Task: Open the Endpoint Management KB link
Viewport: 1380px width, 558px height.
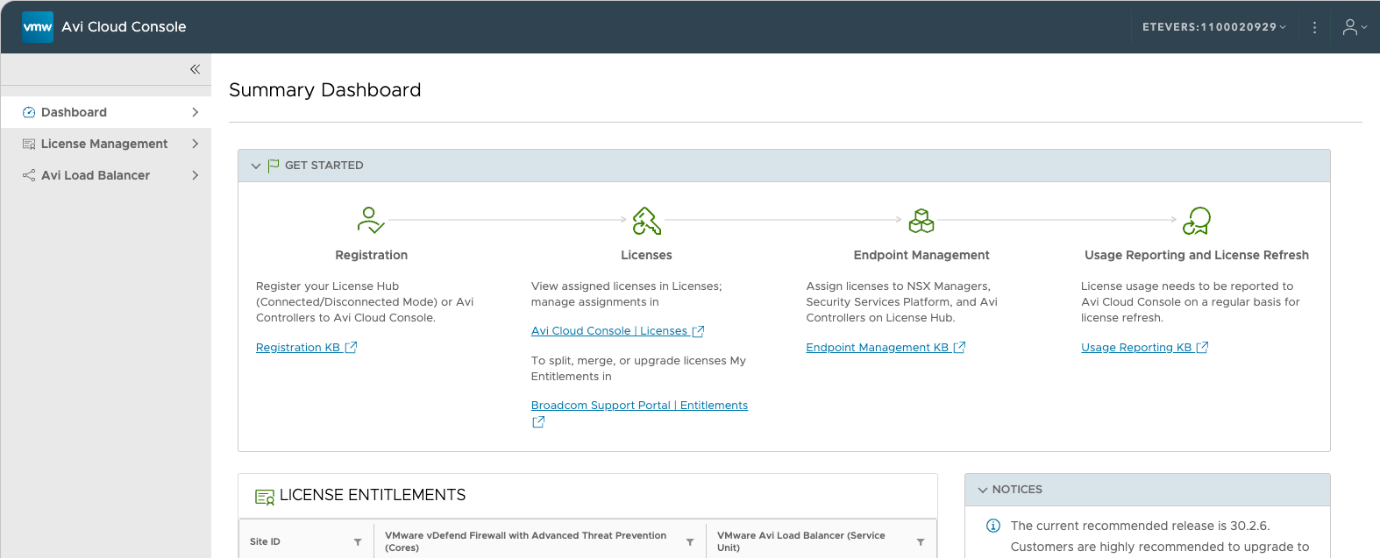Action: pos(877,348)
